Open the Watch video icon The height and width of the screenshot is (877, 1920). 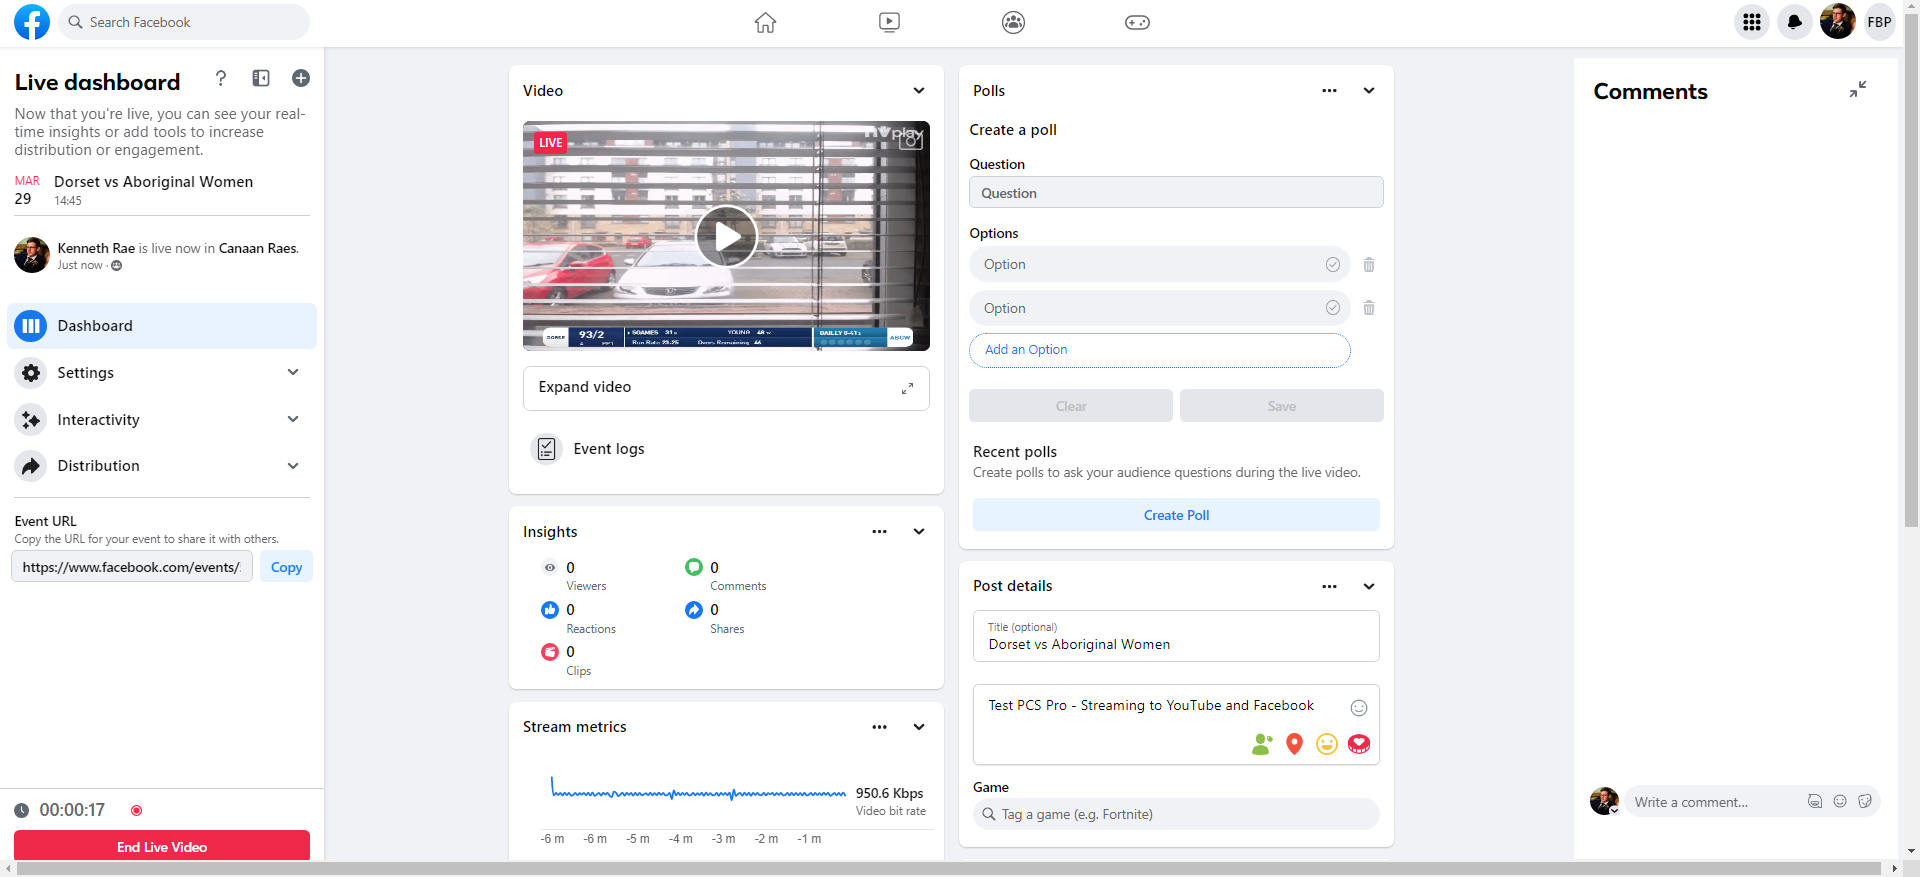pyautogui.click(x=889, y=22)
